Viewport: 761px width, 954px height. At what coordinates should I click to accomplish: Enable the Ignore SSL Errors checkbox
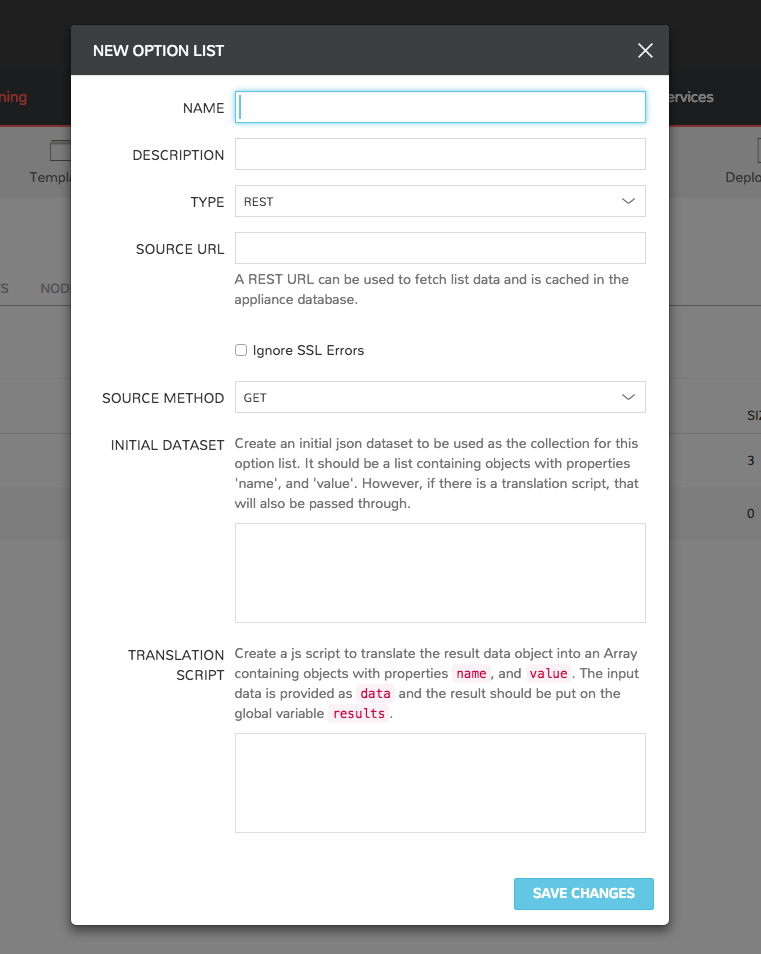click(x=241, y=350)
